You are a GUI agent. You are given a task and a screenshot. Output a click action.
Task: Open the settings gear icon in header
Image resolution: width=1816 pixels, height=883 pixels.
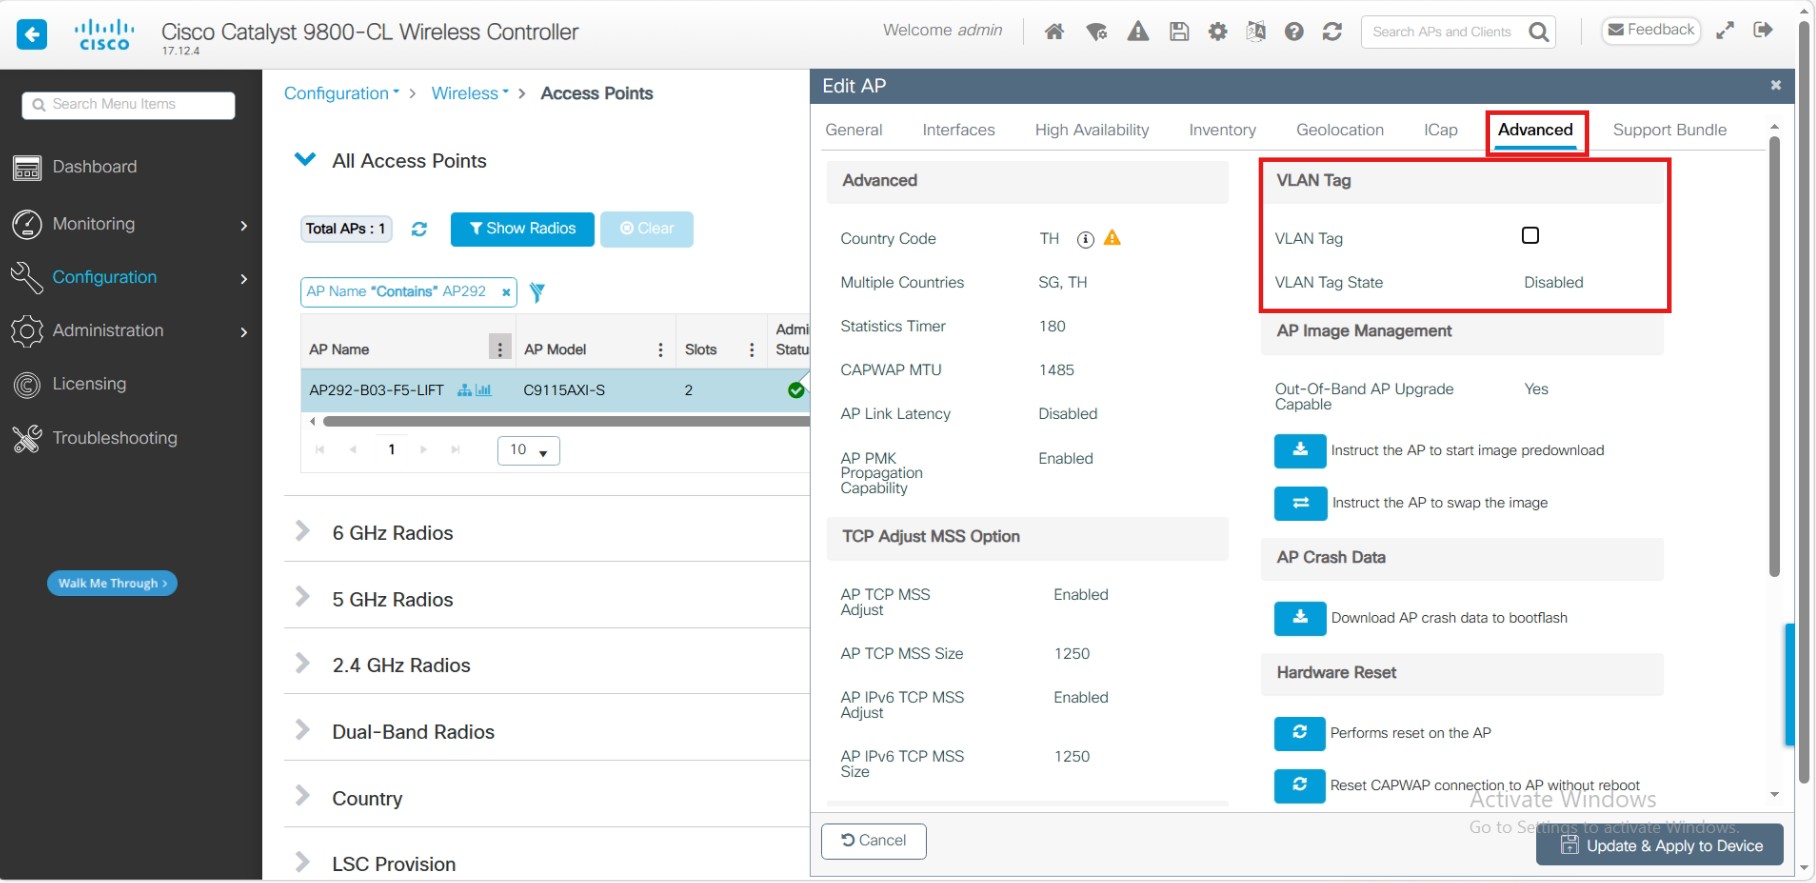[1217, 32]
